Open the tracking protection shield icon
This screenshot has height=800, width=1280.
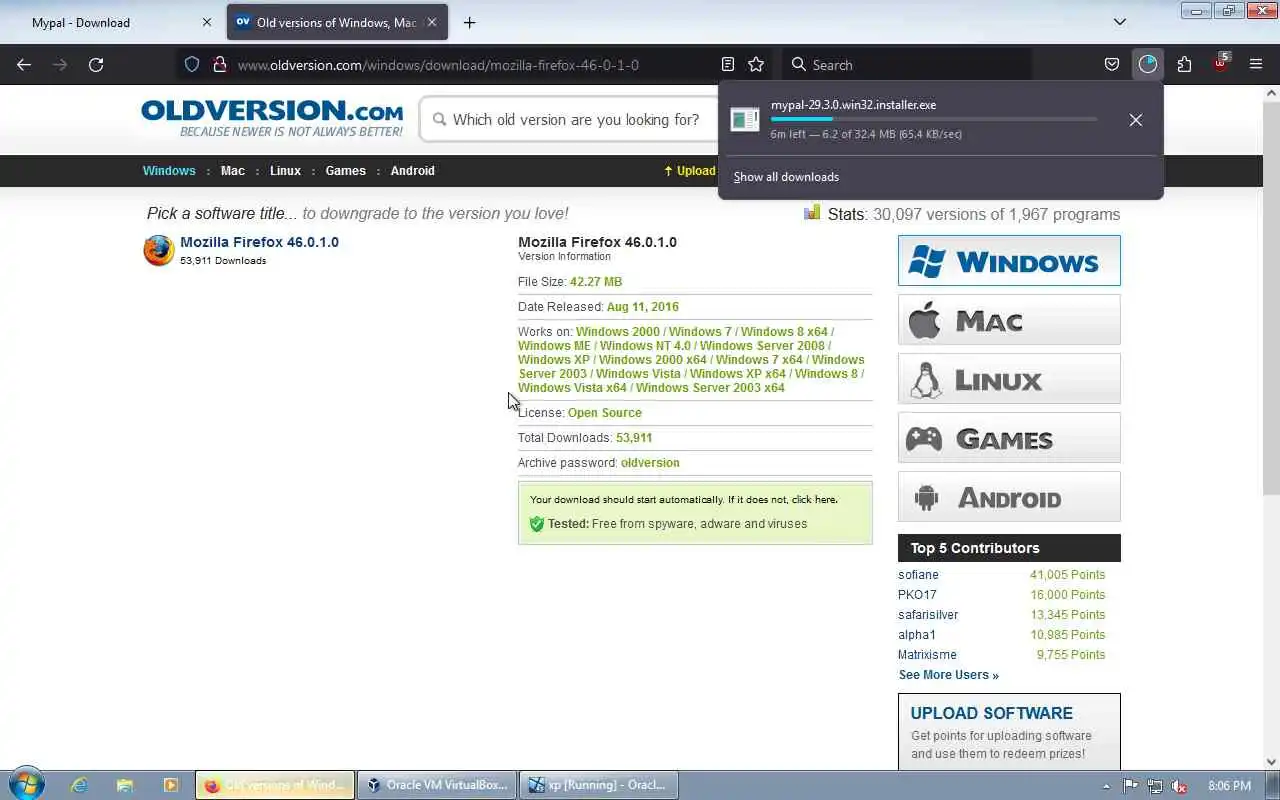coord(192,64)
